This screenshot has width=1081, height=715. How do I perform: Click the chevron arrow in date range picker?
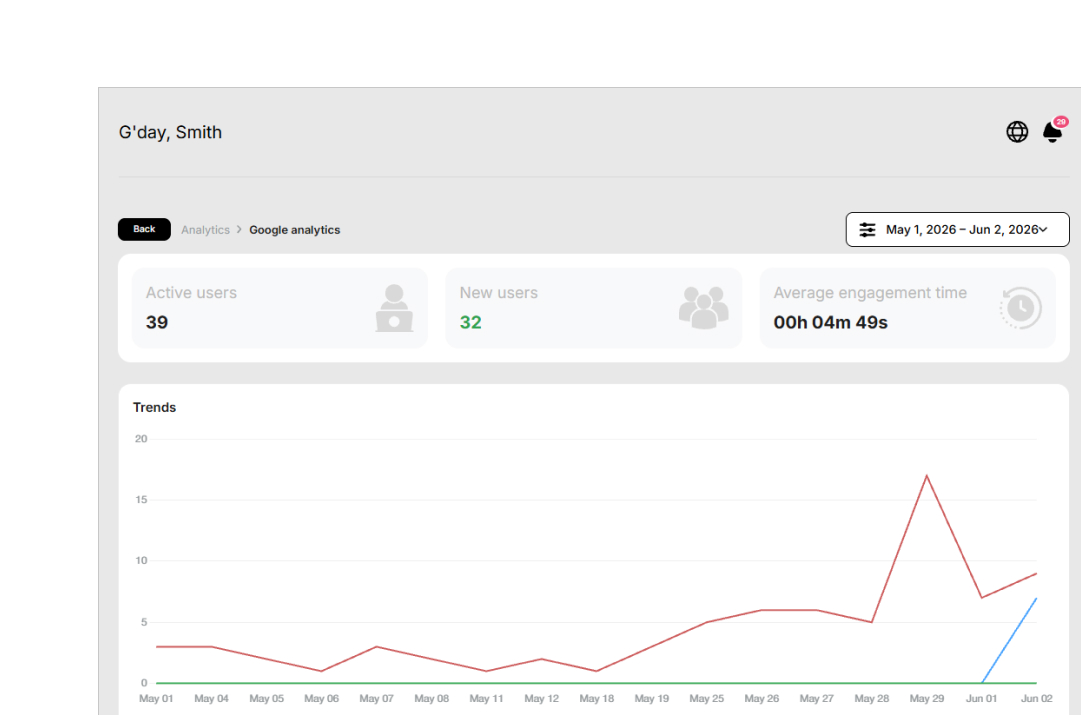pos(1043,230)
